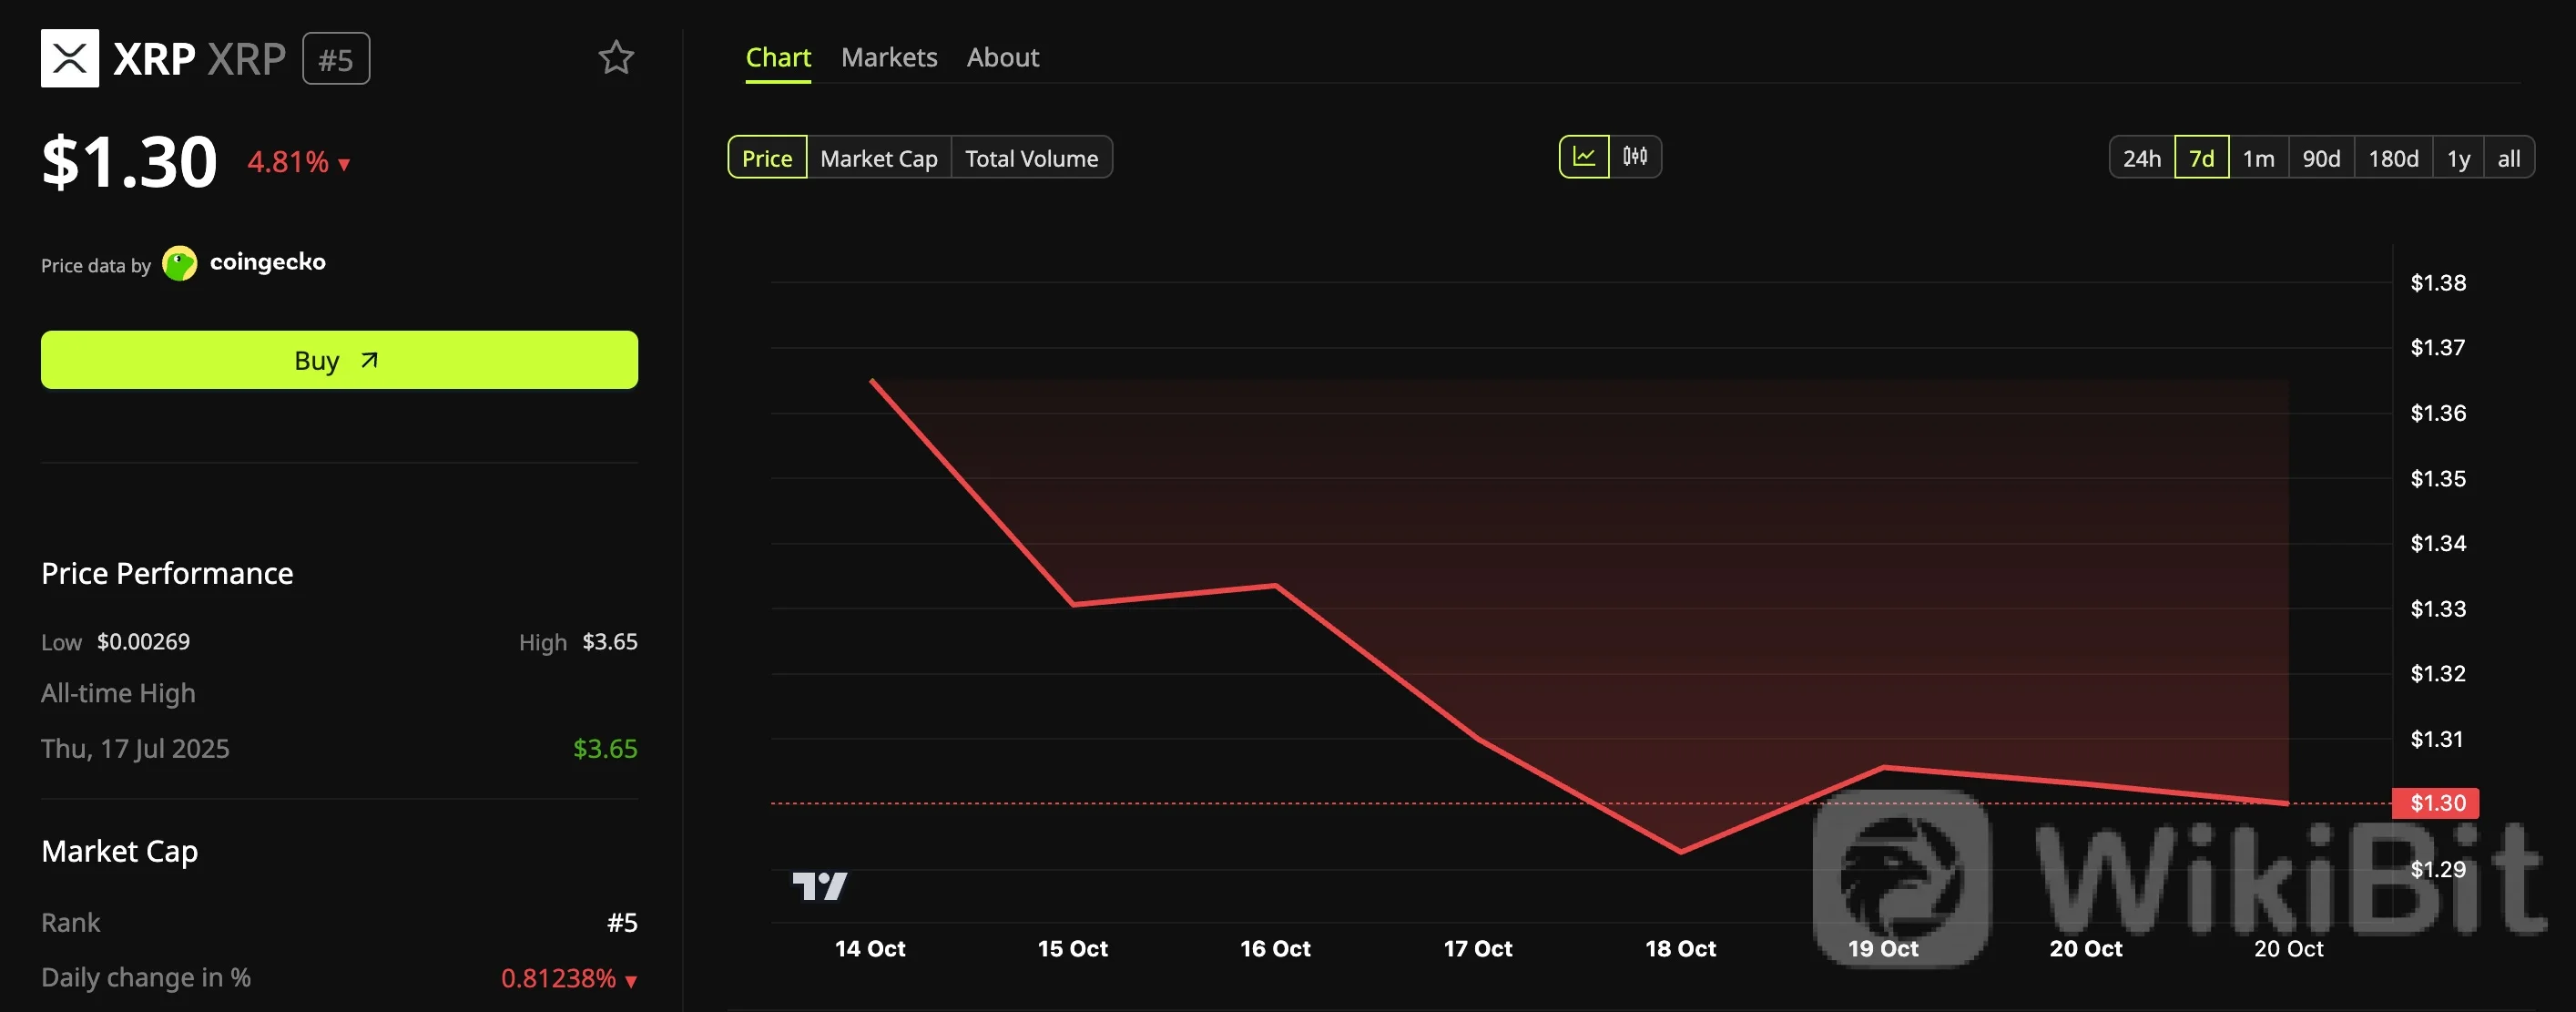Open the Chart tab
This screenshot has width=2576, height=1012.
778,58
